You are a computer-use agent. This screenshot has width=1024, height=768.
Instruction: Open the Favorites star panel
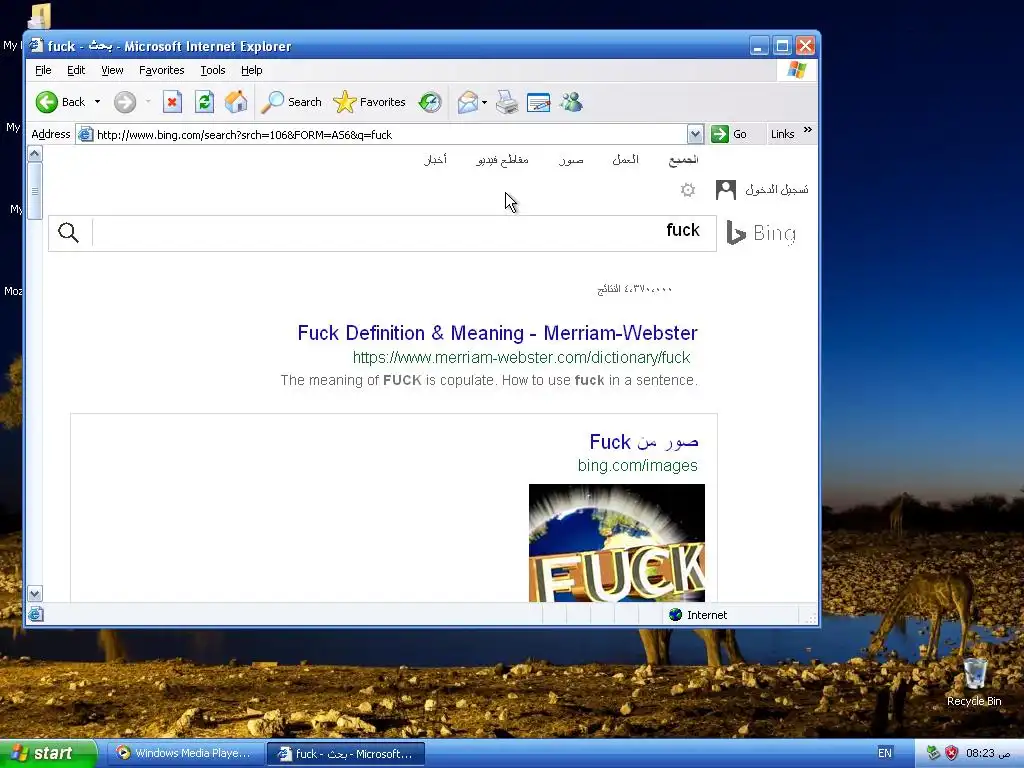coord(370,102)
